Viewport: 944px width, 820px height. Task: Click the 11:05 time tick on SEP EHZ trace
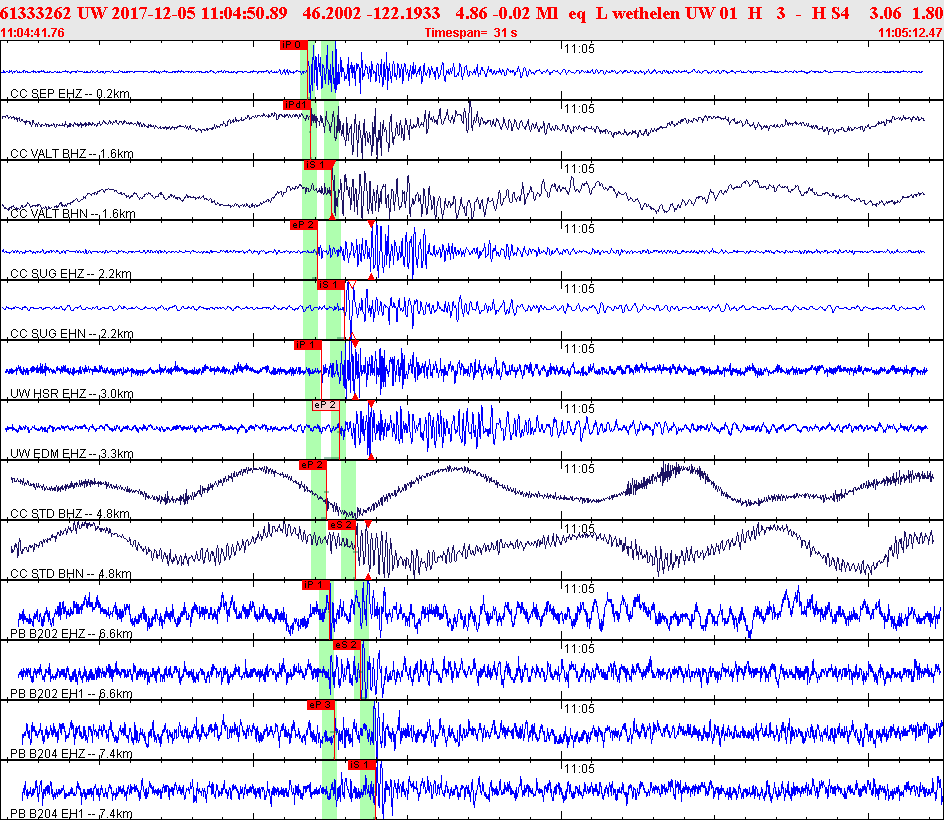pyautogui.click(x=579, y=49)
